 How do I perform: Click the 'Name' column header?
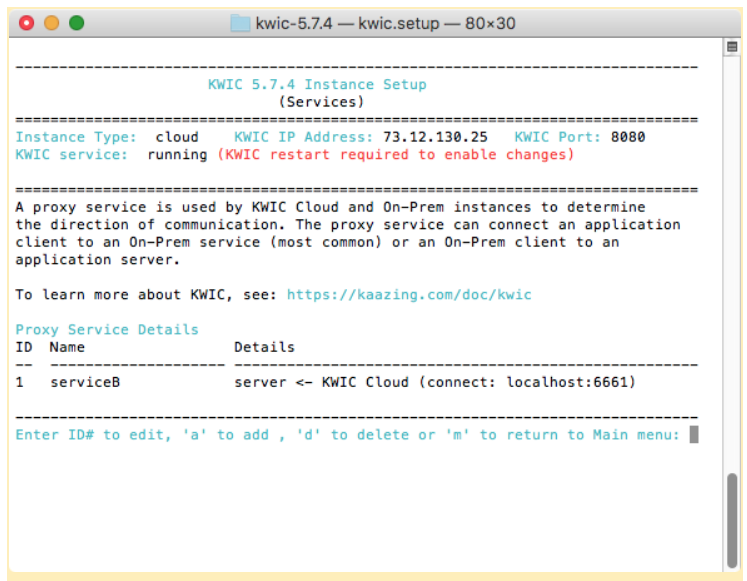coord(67,347)
